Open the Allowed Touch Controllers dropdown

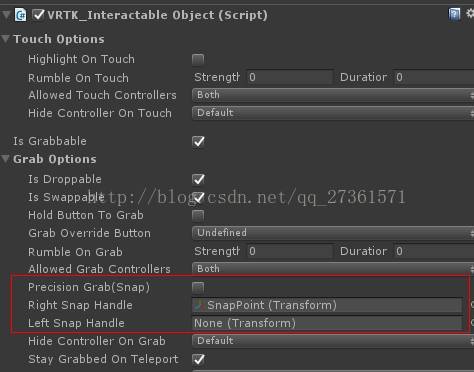point(333,95)
